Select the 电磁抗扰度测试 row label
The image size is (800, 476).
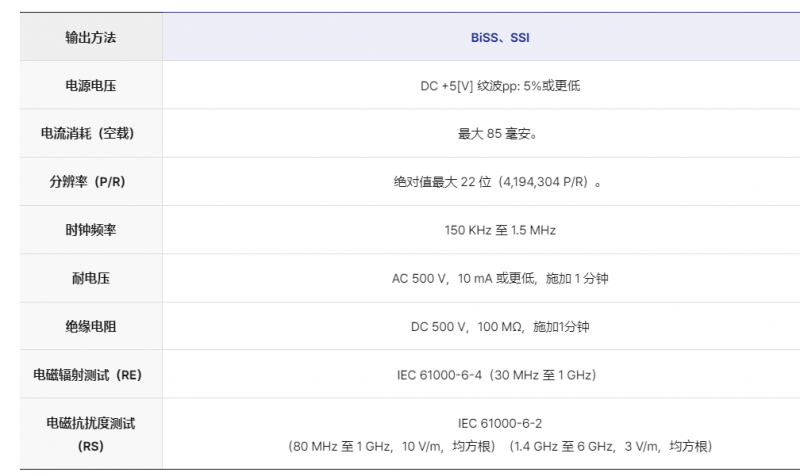pos(90,424)
